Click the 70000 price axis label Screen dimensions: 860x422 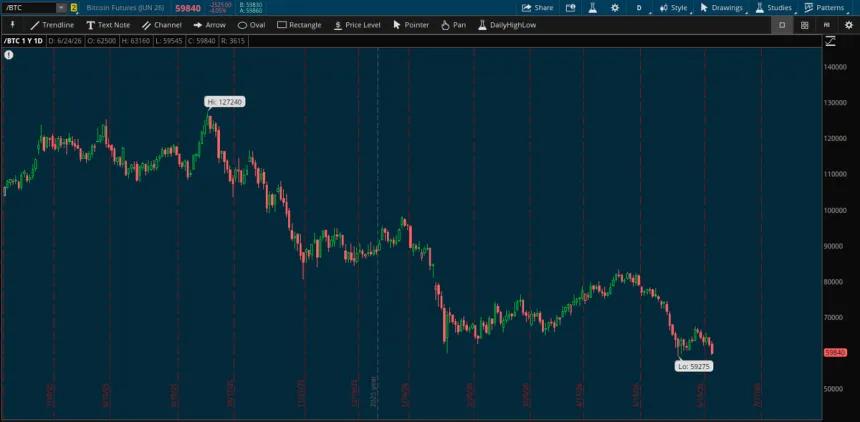pyautogui.click(x=835, y=317)
